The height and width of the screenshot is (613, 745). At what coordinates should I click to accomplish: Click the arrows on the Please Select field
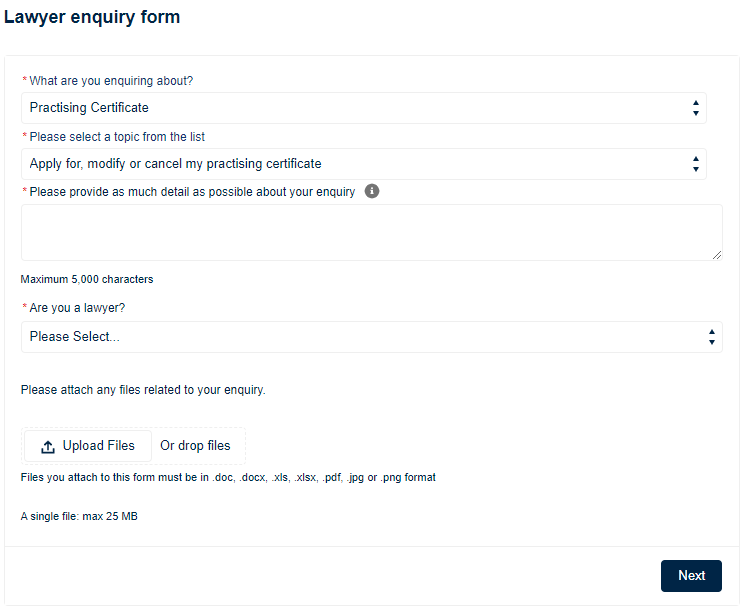[x=711, y=337]
